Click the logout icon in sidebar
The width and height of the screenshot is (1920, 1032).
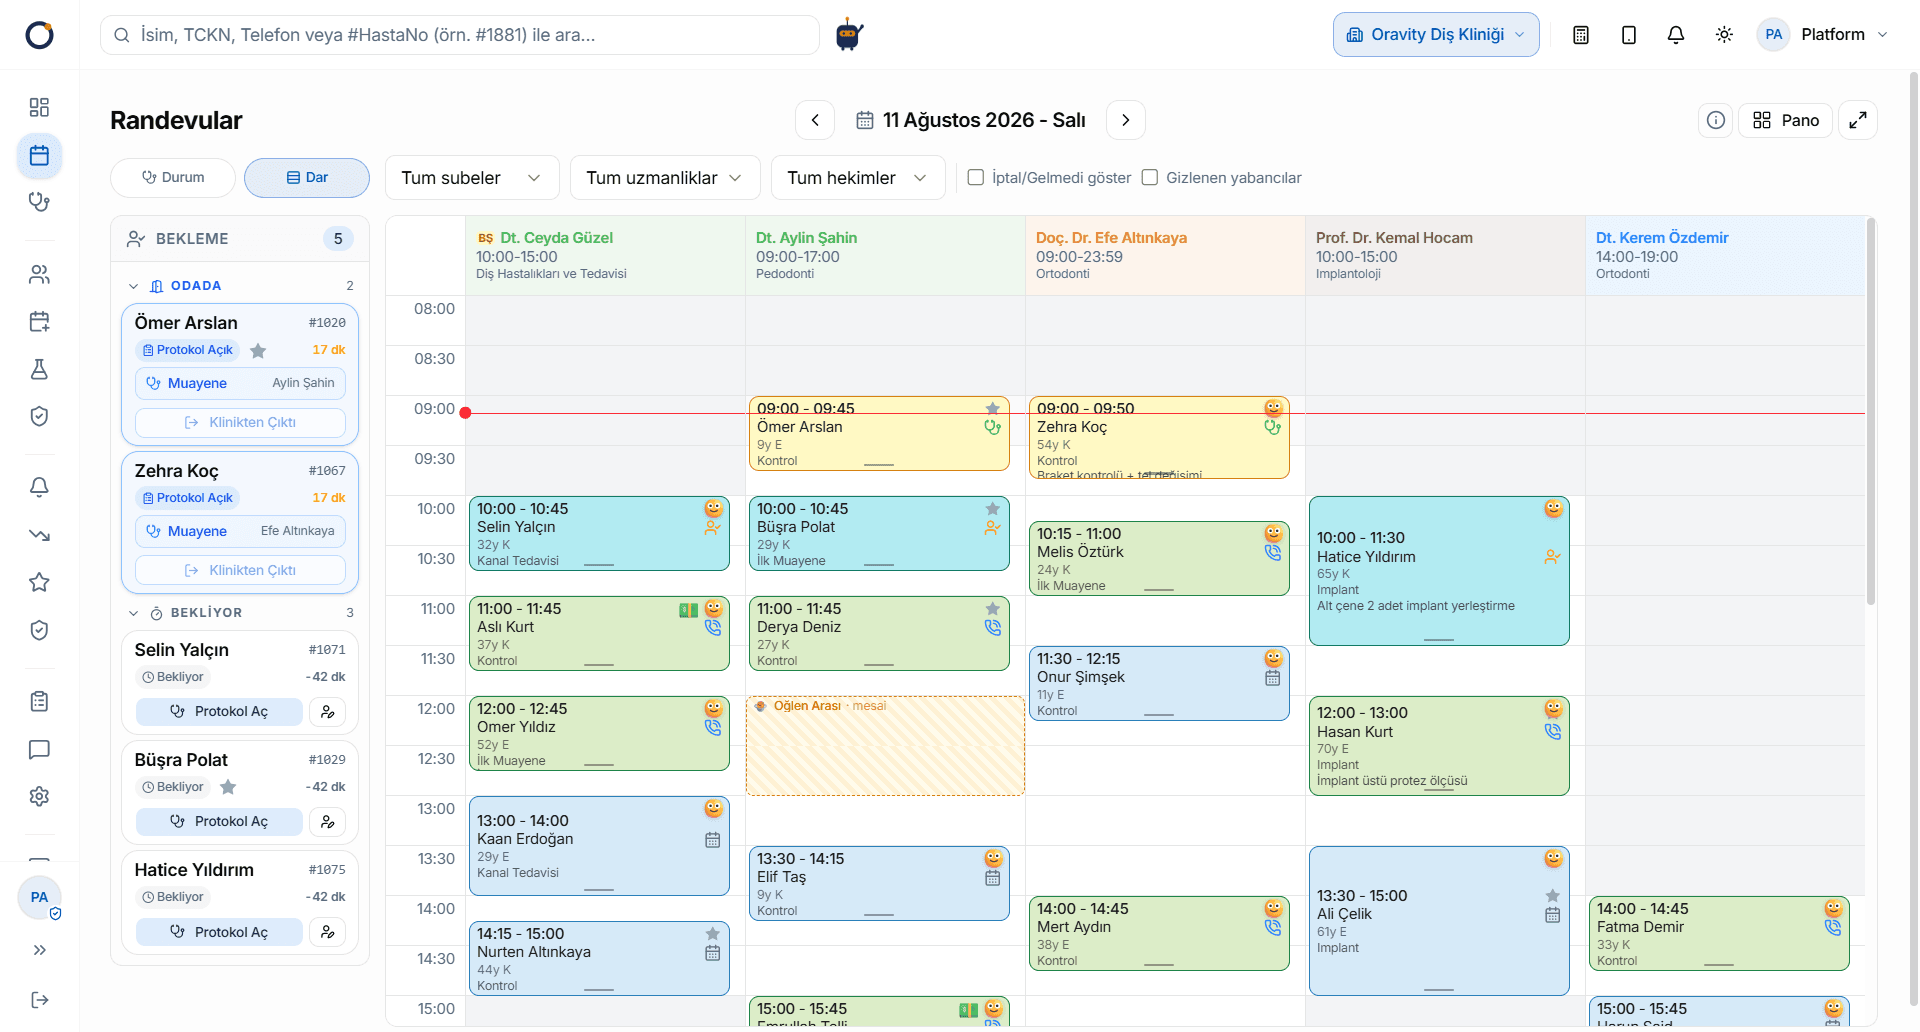(x=39, y=1000)
